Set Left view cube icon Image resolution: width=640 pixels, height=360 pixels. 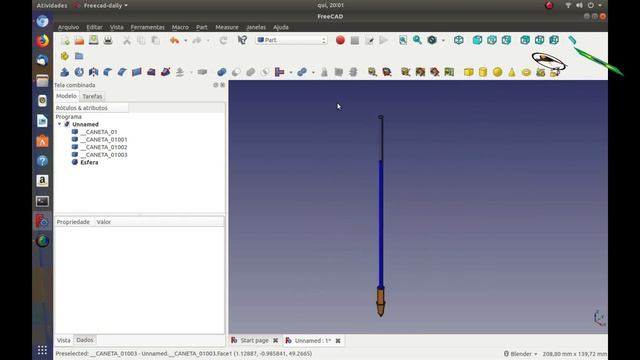(554, 40)
